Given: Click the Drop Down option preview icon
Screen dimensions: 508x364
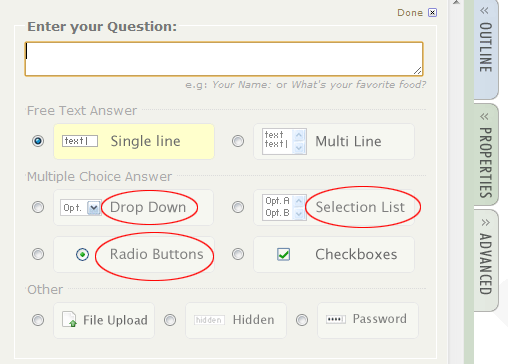Looking at the screenshot, I should 81,208.
